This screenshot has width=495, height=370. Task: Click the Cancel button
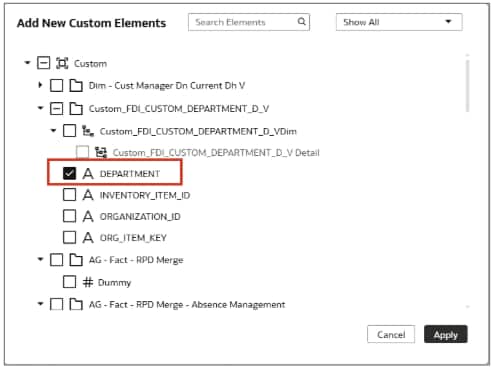point(391,334)
